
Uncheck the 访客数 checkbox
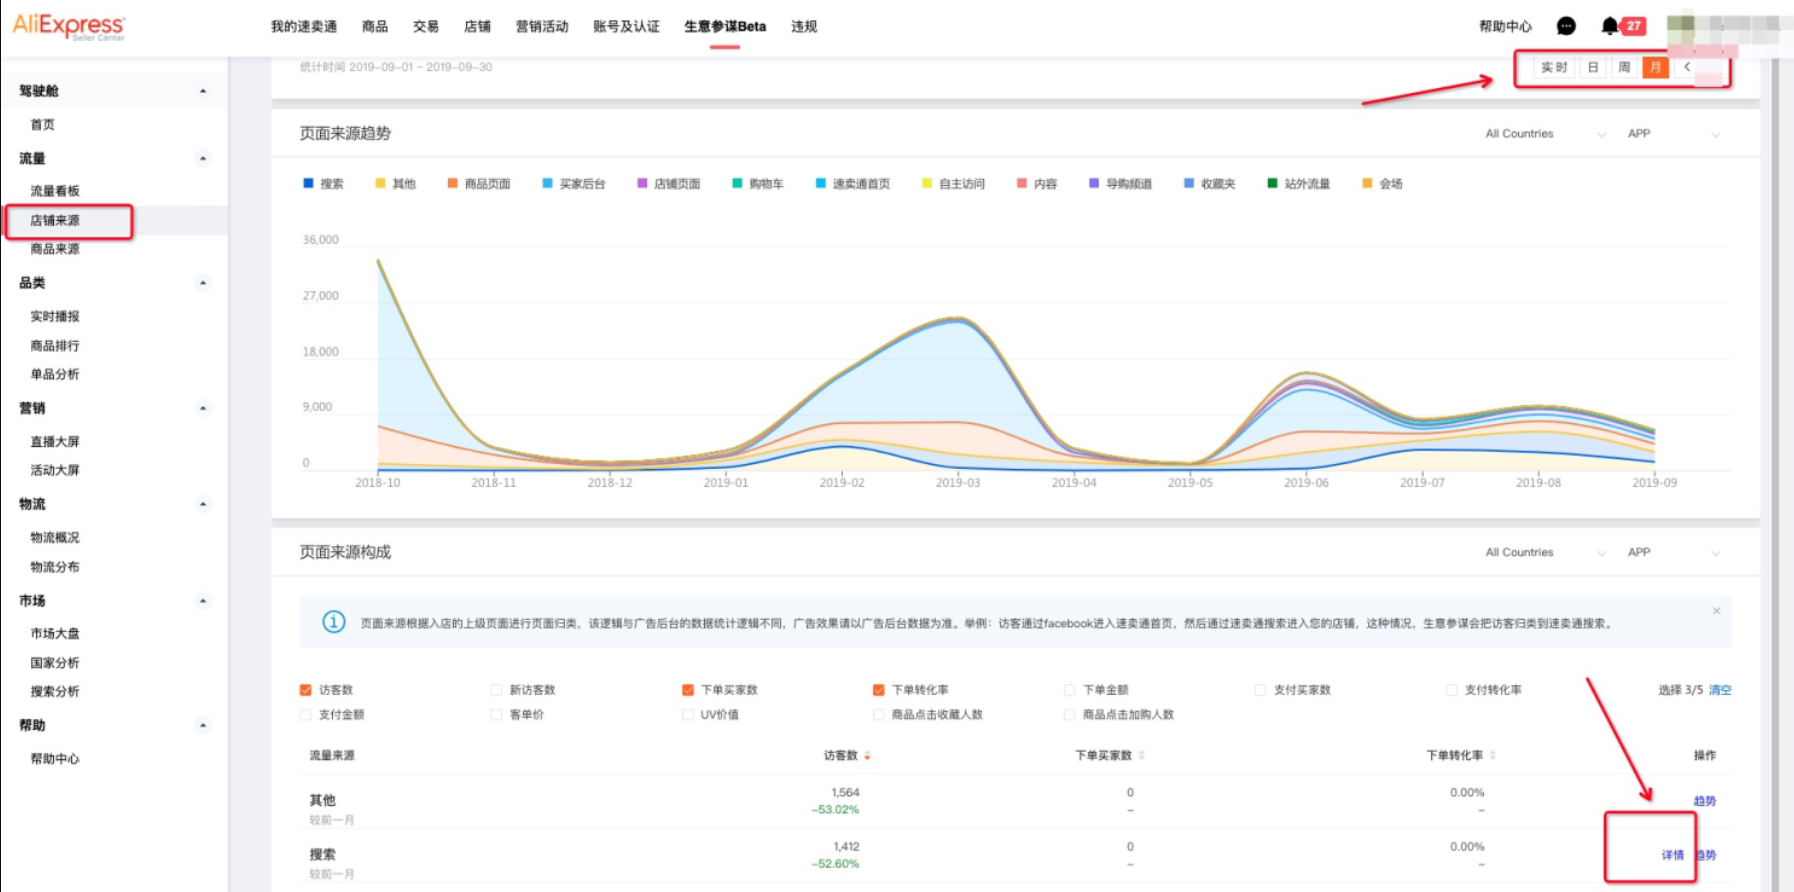coord(306,690)
